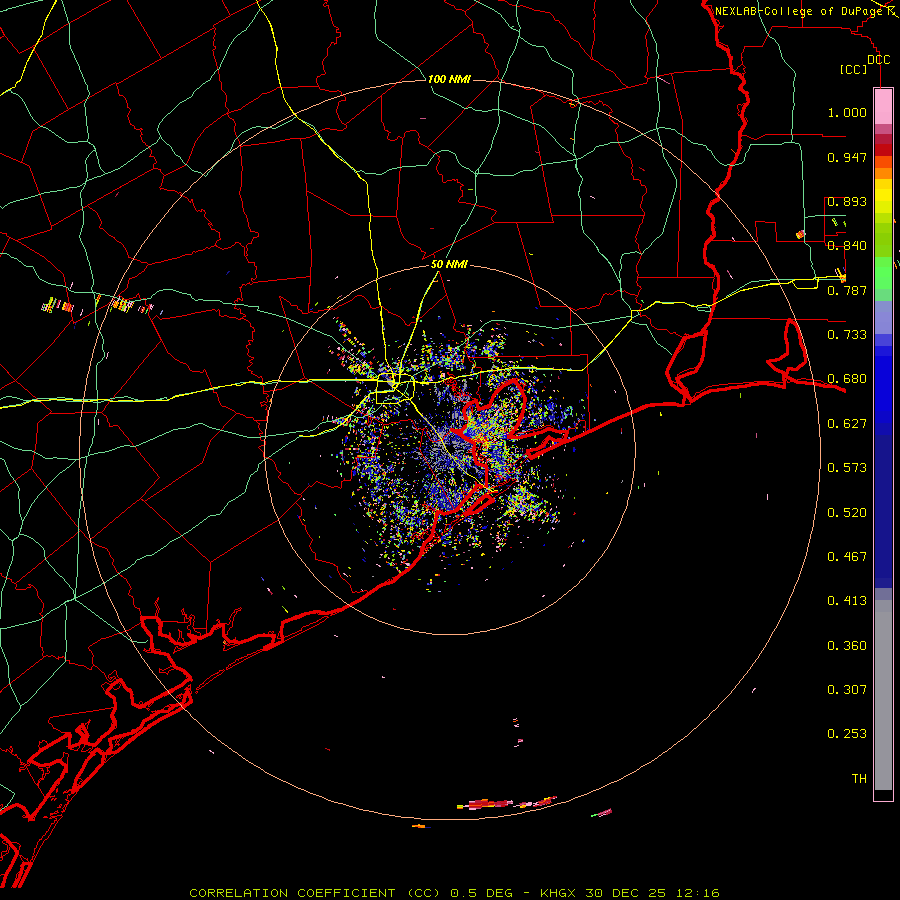Click the DCC product label
This screenshot has width=900, height=900.
pyautogui.click(x=879, y=60)
